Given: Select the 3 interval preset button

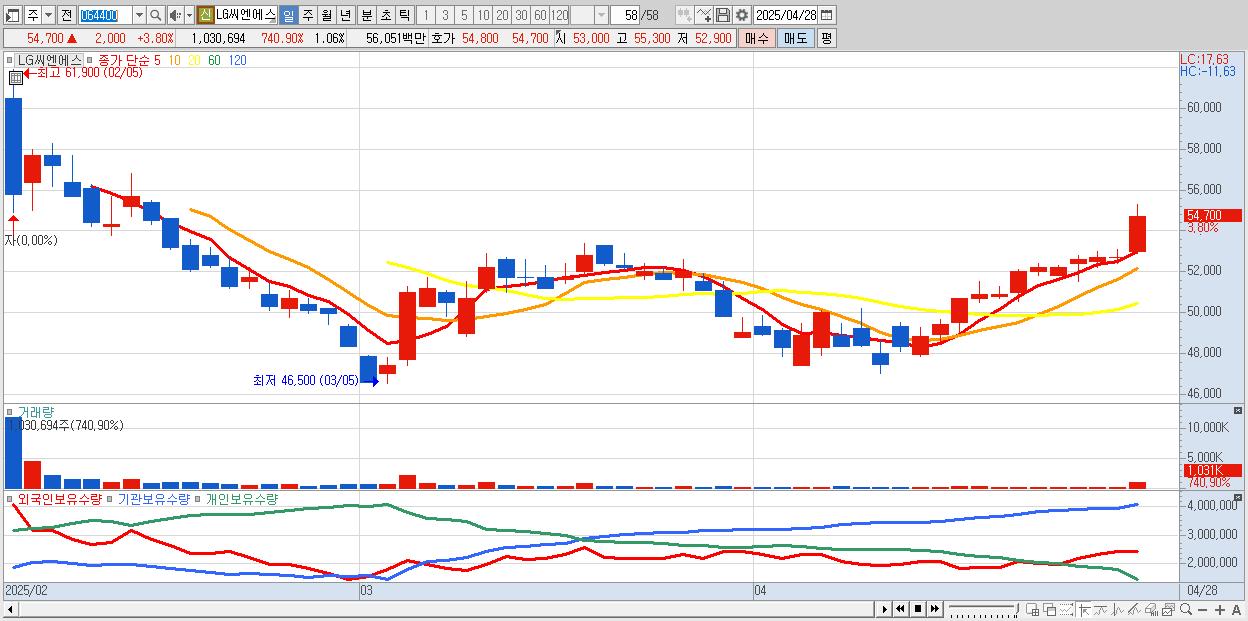Looking at the screenshot, I should 445,15.
